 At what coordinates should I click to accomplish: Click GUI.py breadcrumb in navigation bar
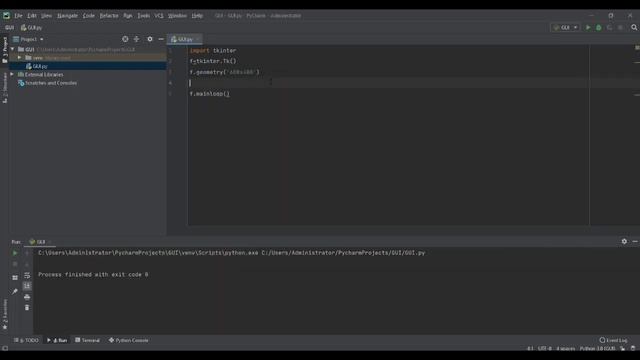point(31,28)
